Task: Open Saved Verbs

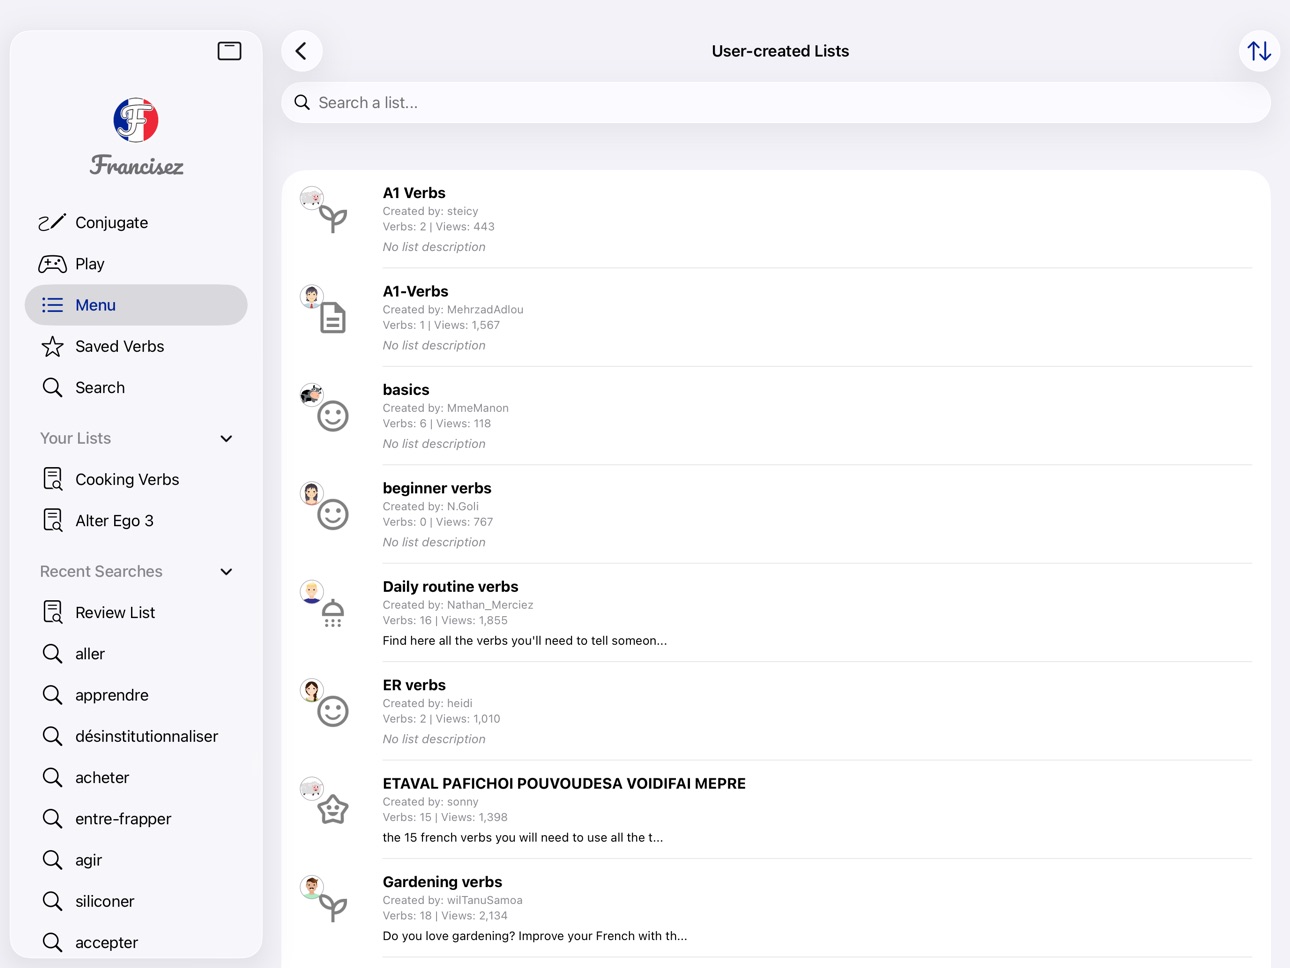Action: pos(136,346)
